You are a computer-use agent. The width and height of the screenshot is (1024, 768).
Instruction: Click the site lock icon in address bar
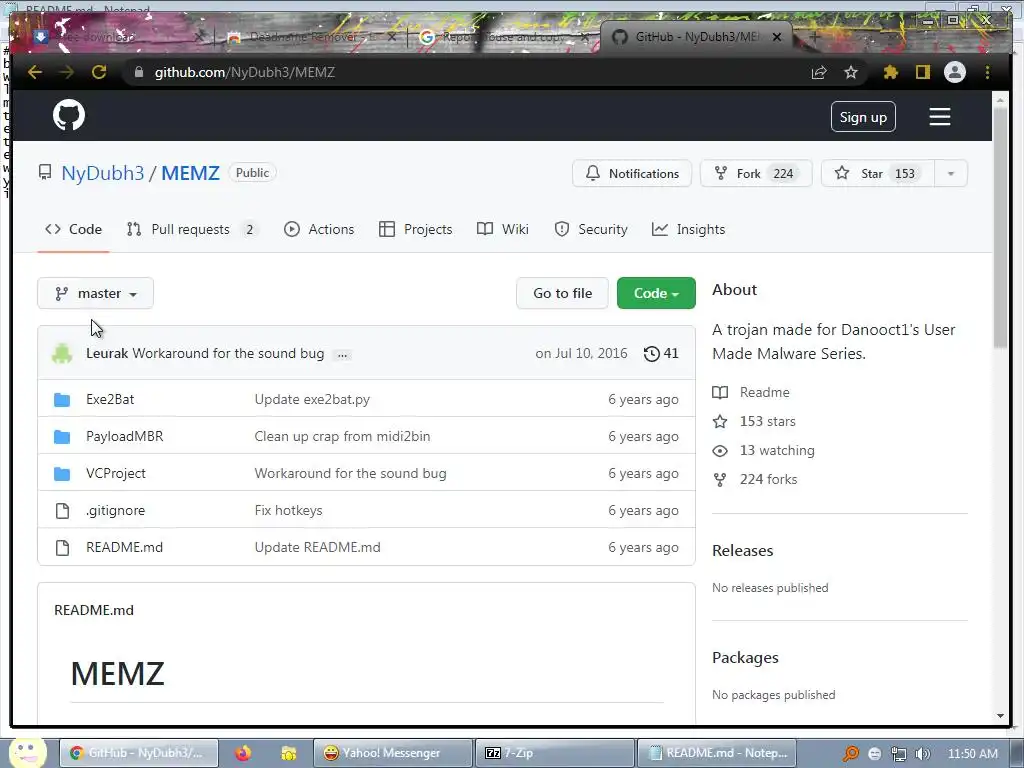[x=138, y=72]
